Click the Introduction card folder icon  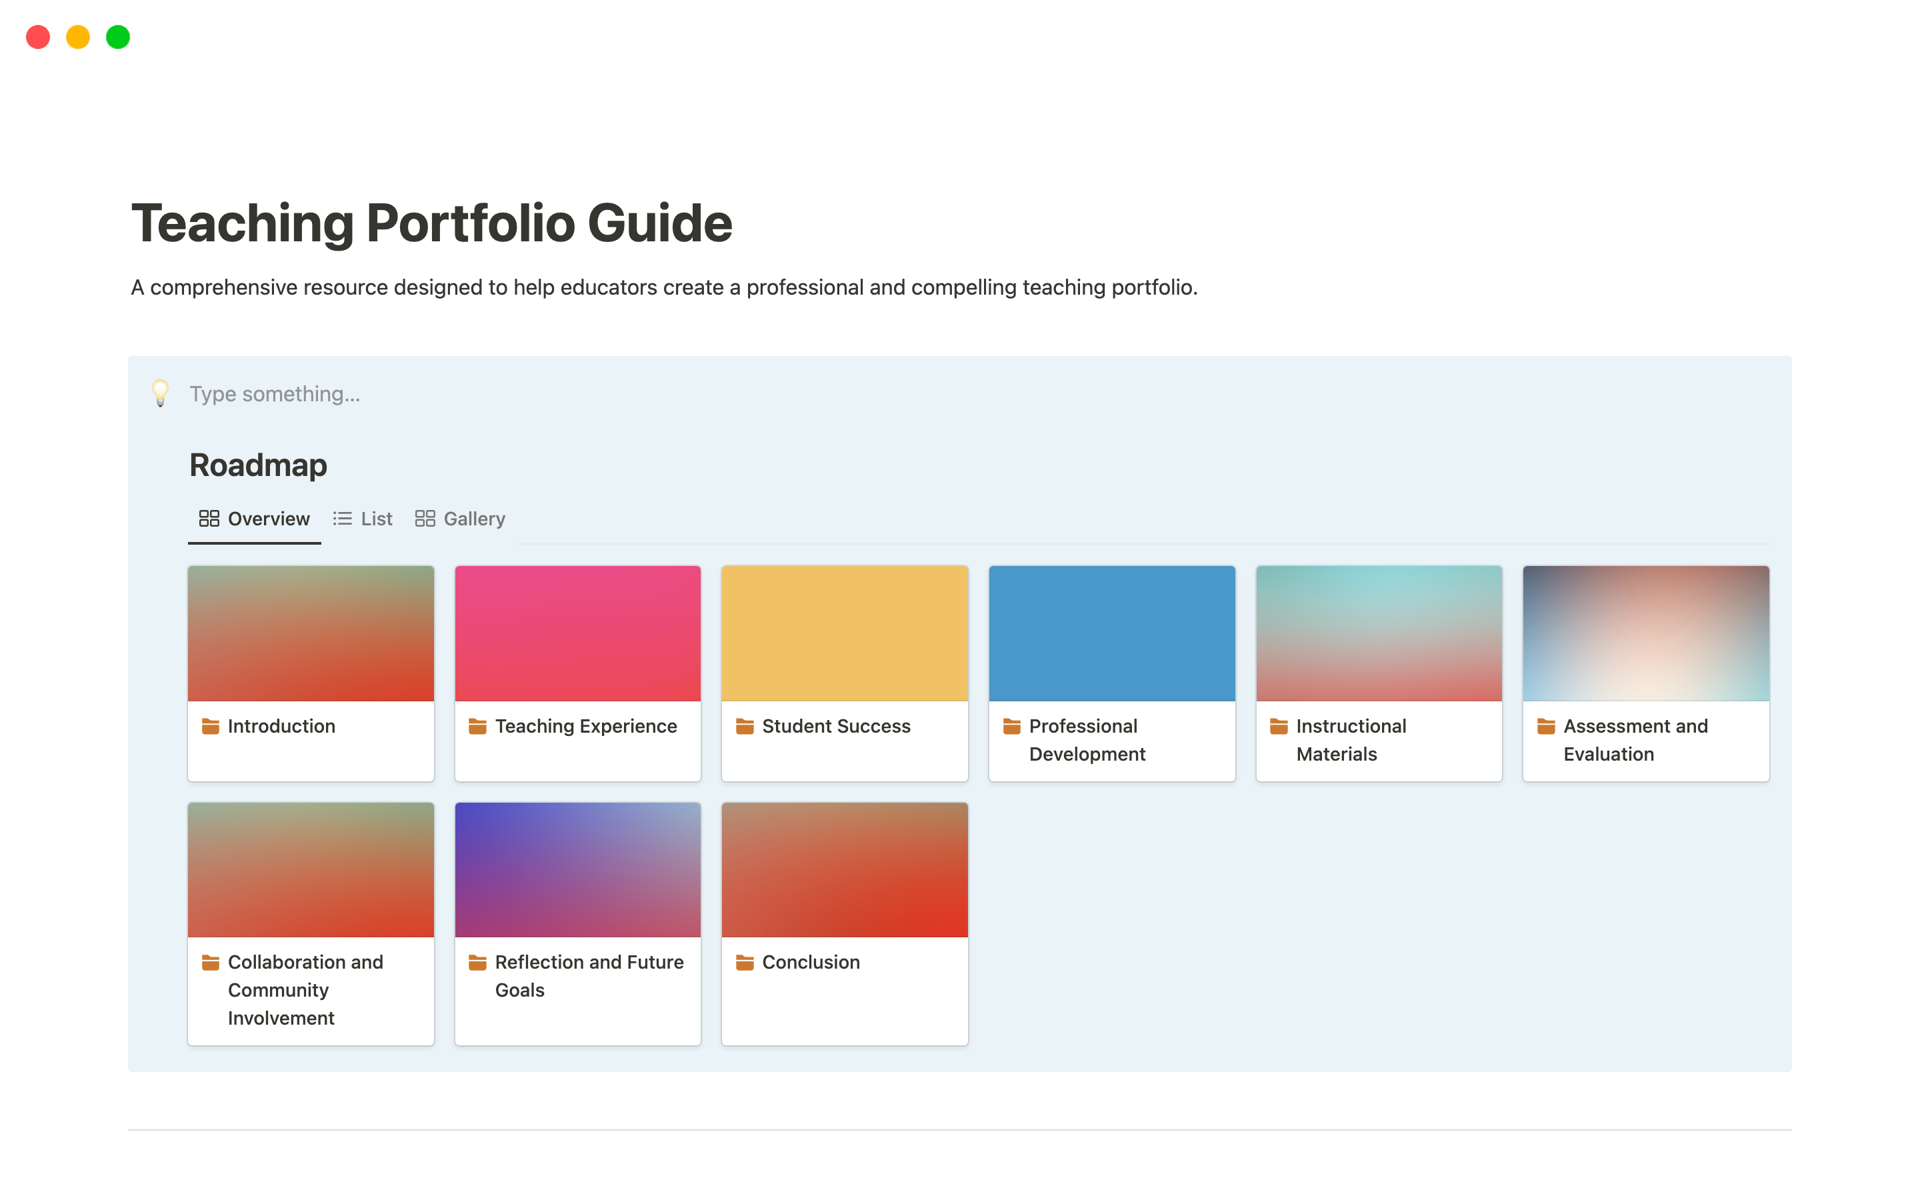[210, 726]
